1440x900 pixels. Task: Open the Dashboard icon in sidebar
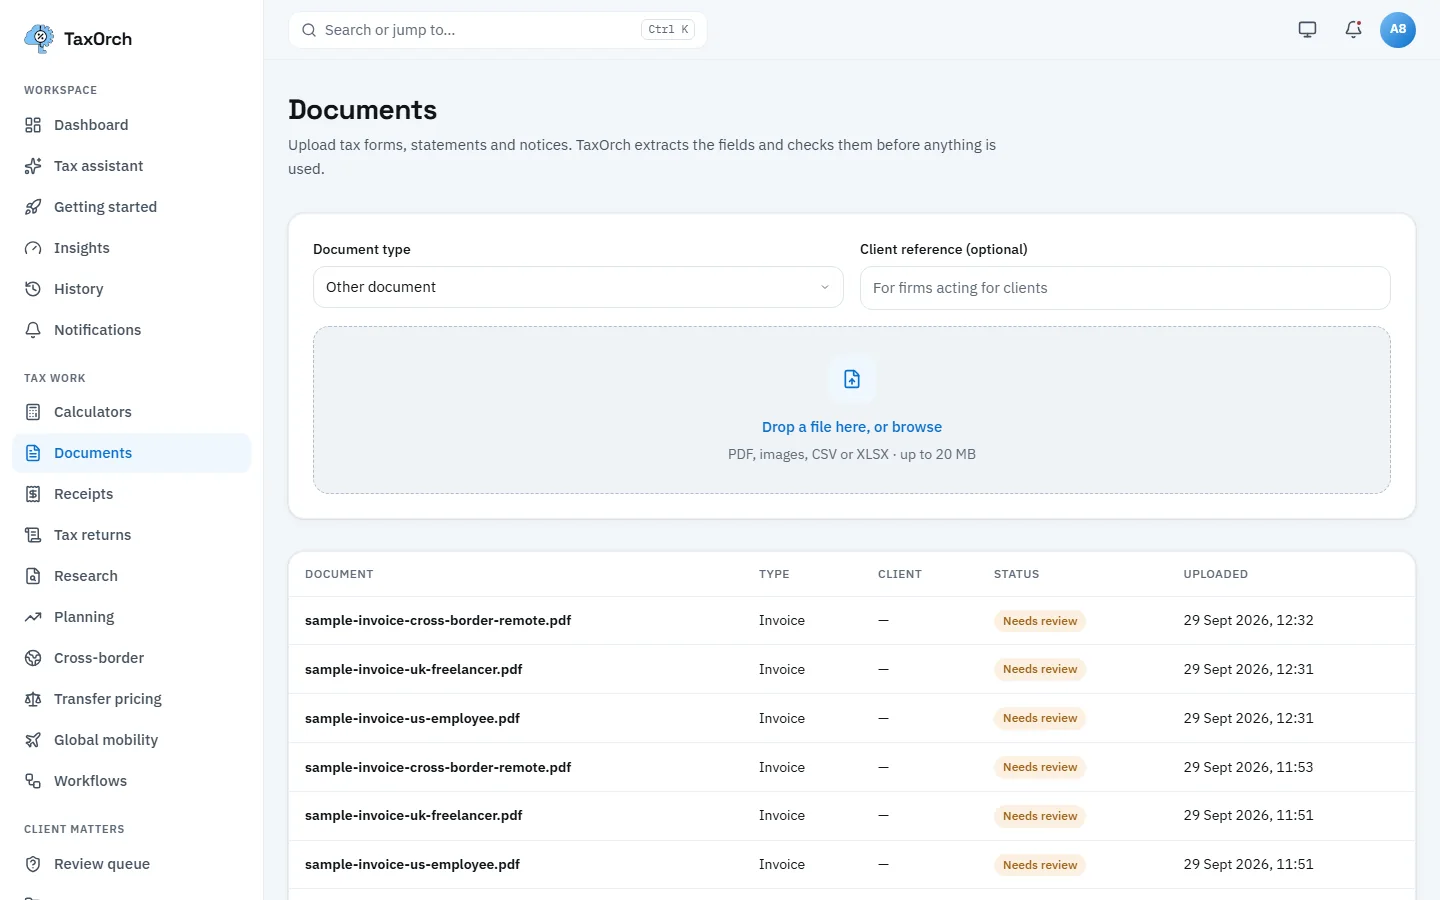[x=33, y=125]
